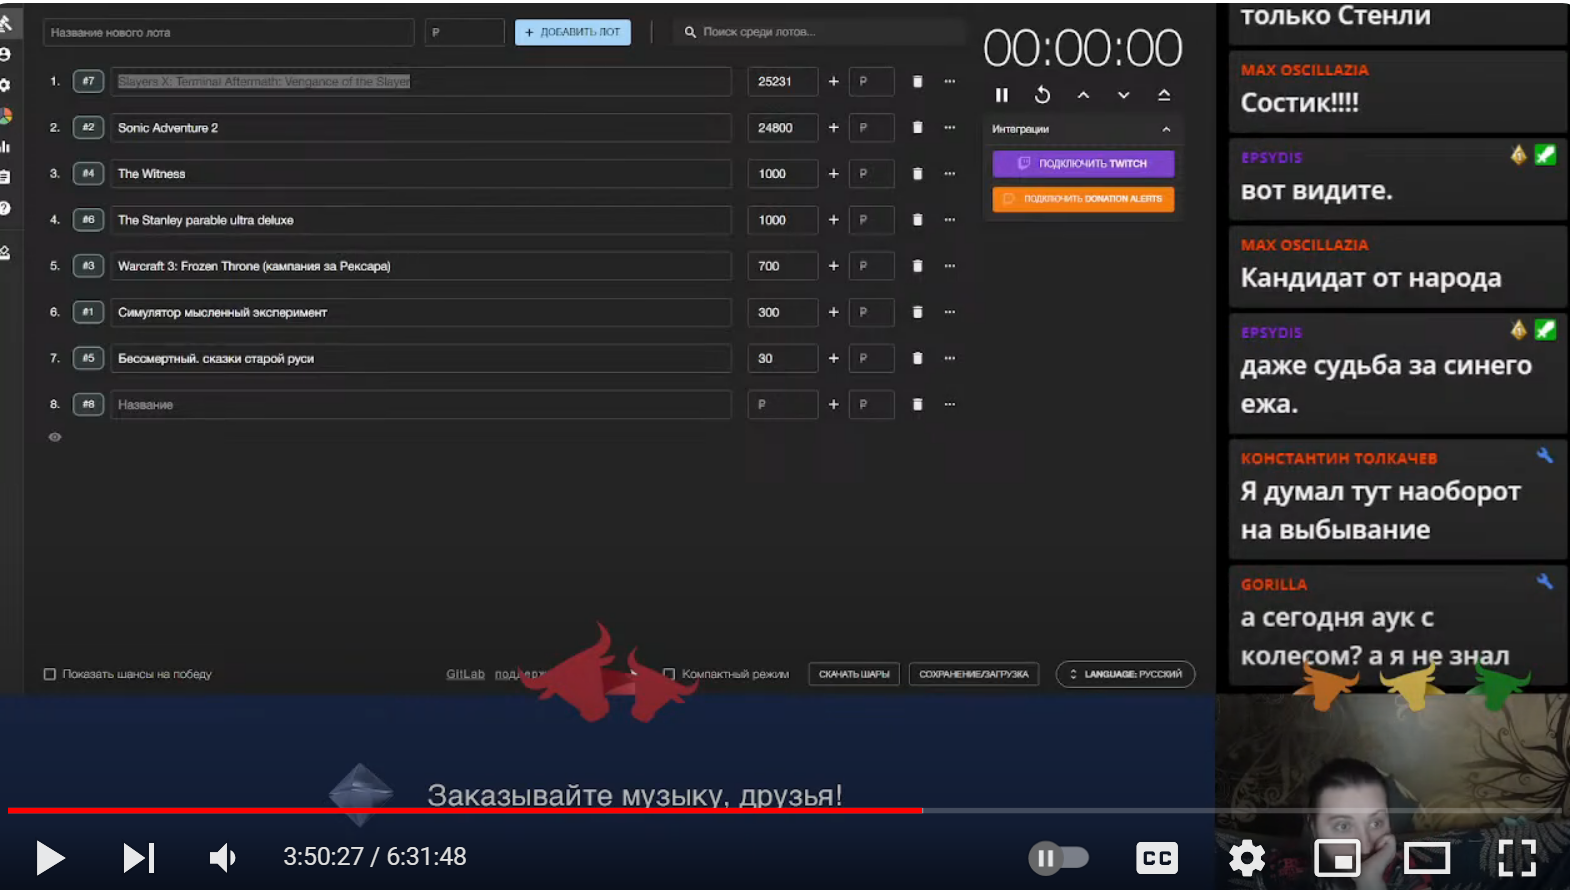Image resolution: width=1570 pixels, height=890 pixels.
Task: Decrease timer with down arrow
Action: tap(1124, 95)
